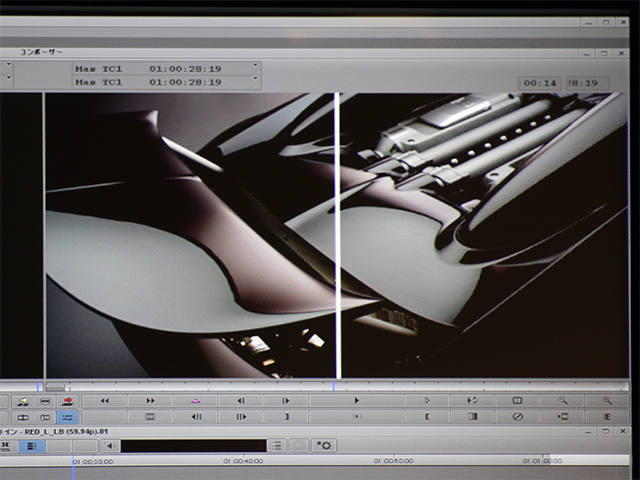Viewport: 640px width, 480px height.
Task: Step forward one frame
Action: coord(286,401)
